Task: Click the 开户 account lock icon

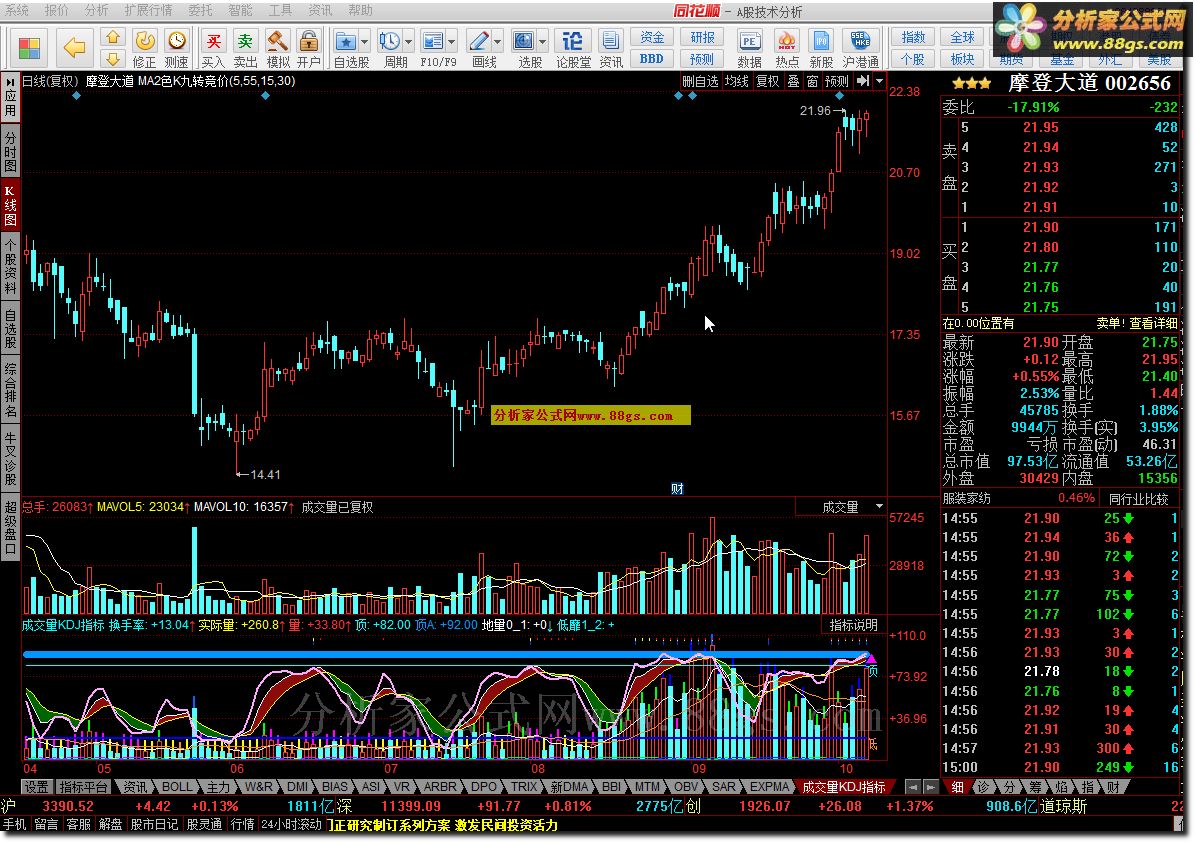Action: pos(309,49)
